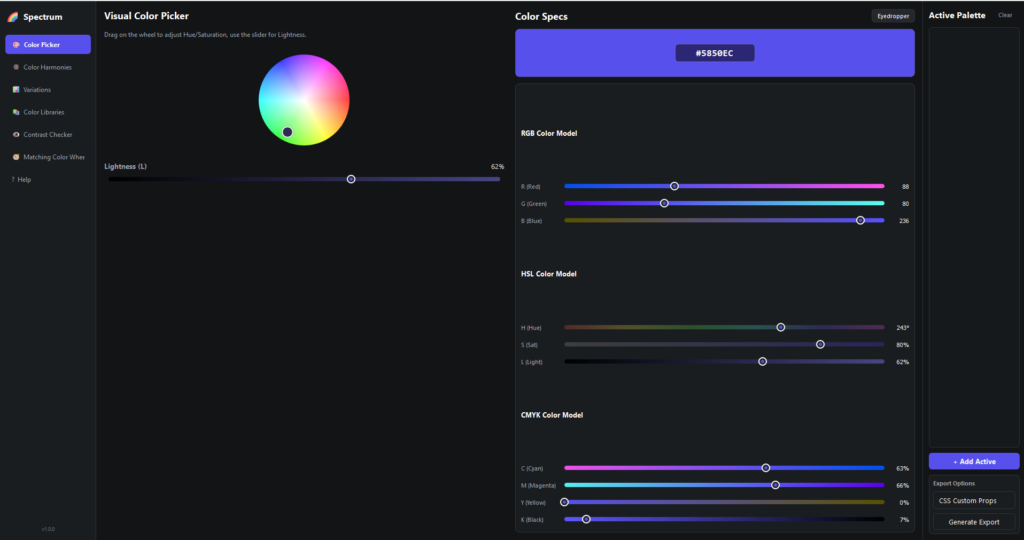Click the H (Hue) slider handle
Image resolution: width=1024 pixels, height=540 pixels.
point(780,327)
